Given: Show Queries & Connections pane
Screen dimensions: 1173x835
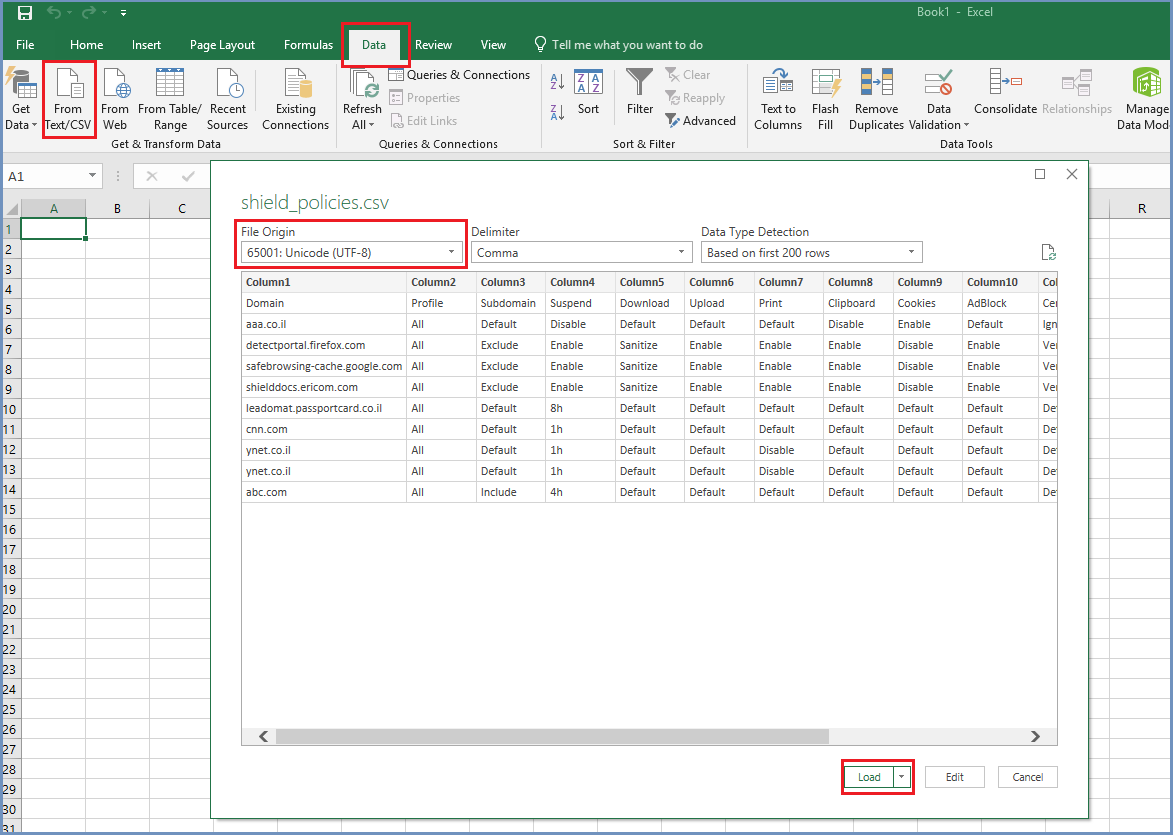Looking at the screenshot, I should coord(459,75).
